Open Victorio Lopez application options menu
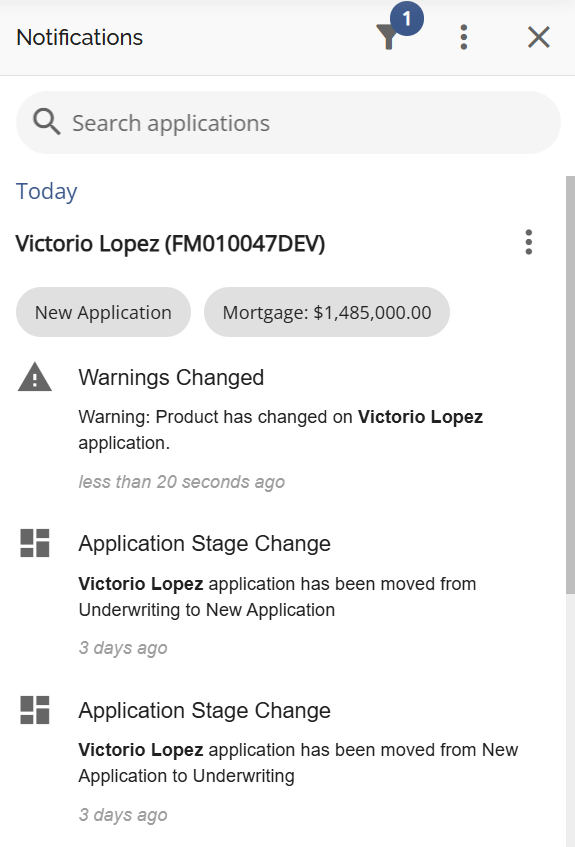Screen dimensions: 575x847 click(529, 242)
